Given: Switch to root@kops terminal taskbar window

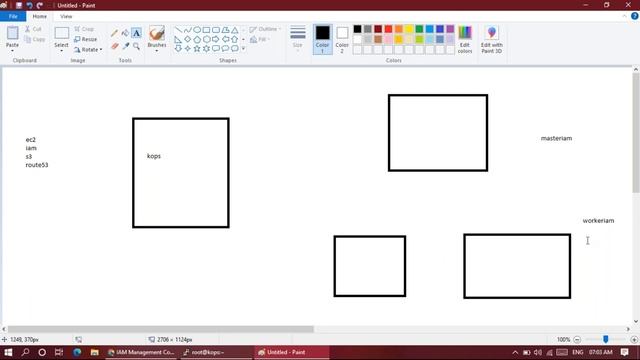Looking at the screenshot, I should [x=216, y=352].
